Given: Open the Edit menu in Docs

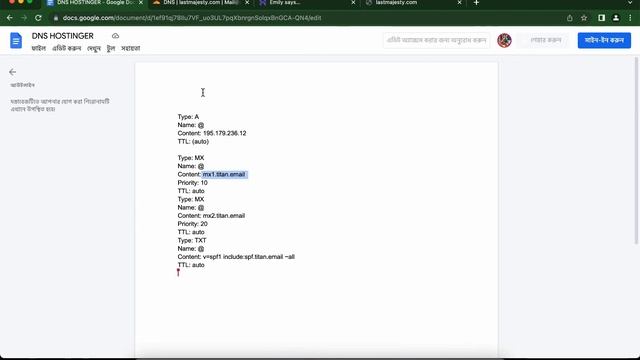Looking at the screenshot, I should pos(67,48).
